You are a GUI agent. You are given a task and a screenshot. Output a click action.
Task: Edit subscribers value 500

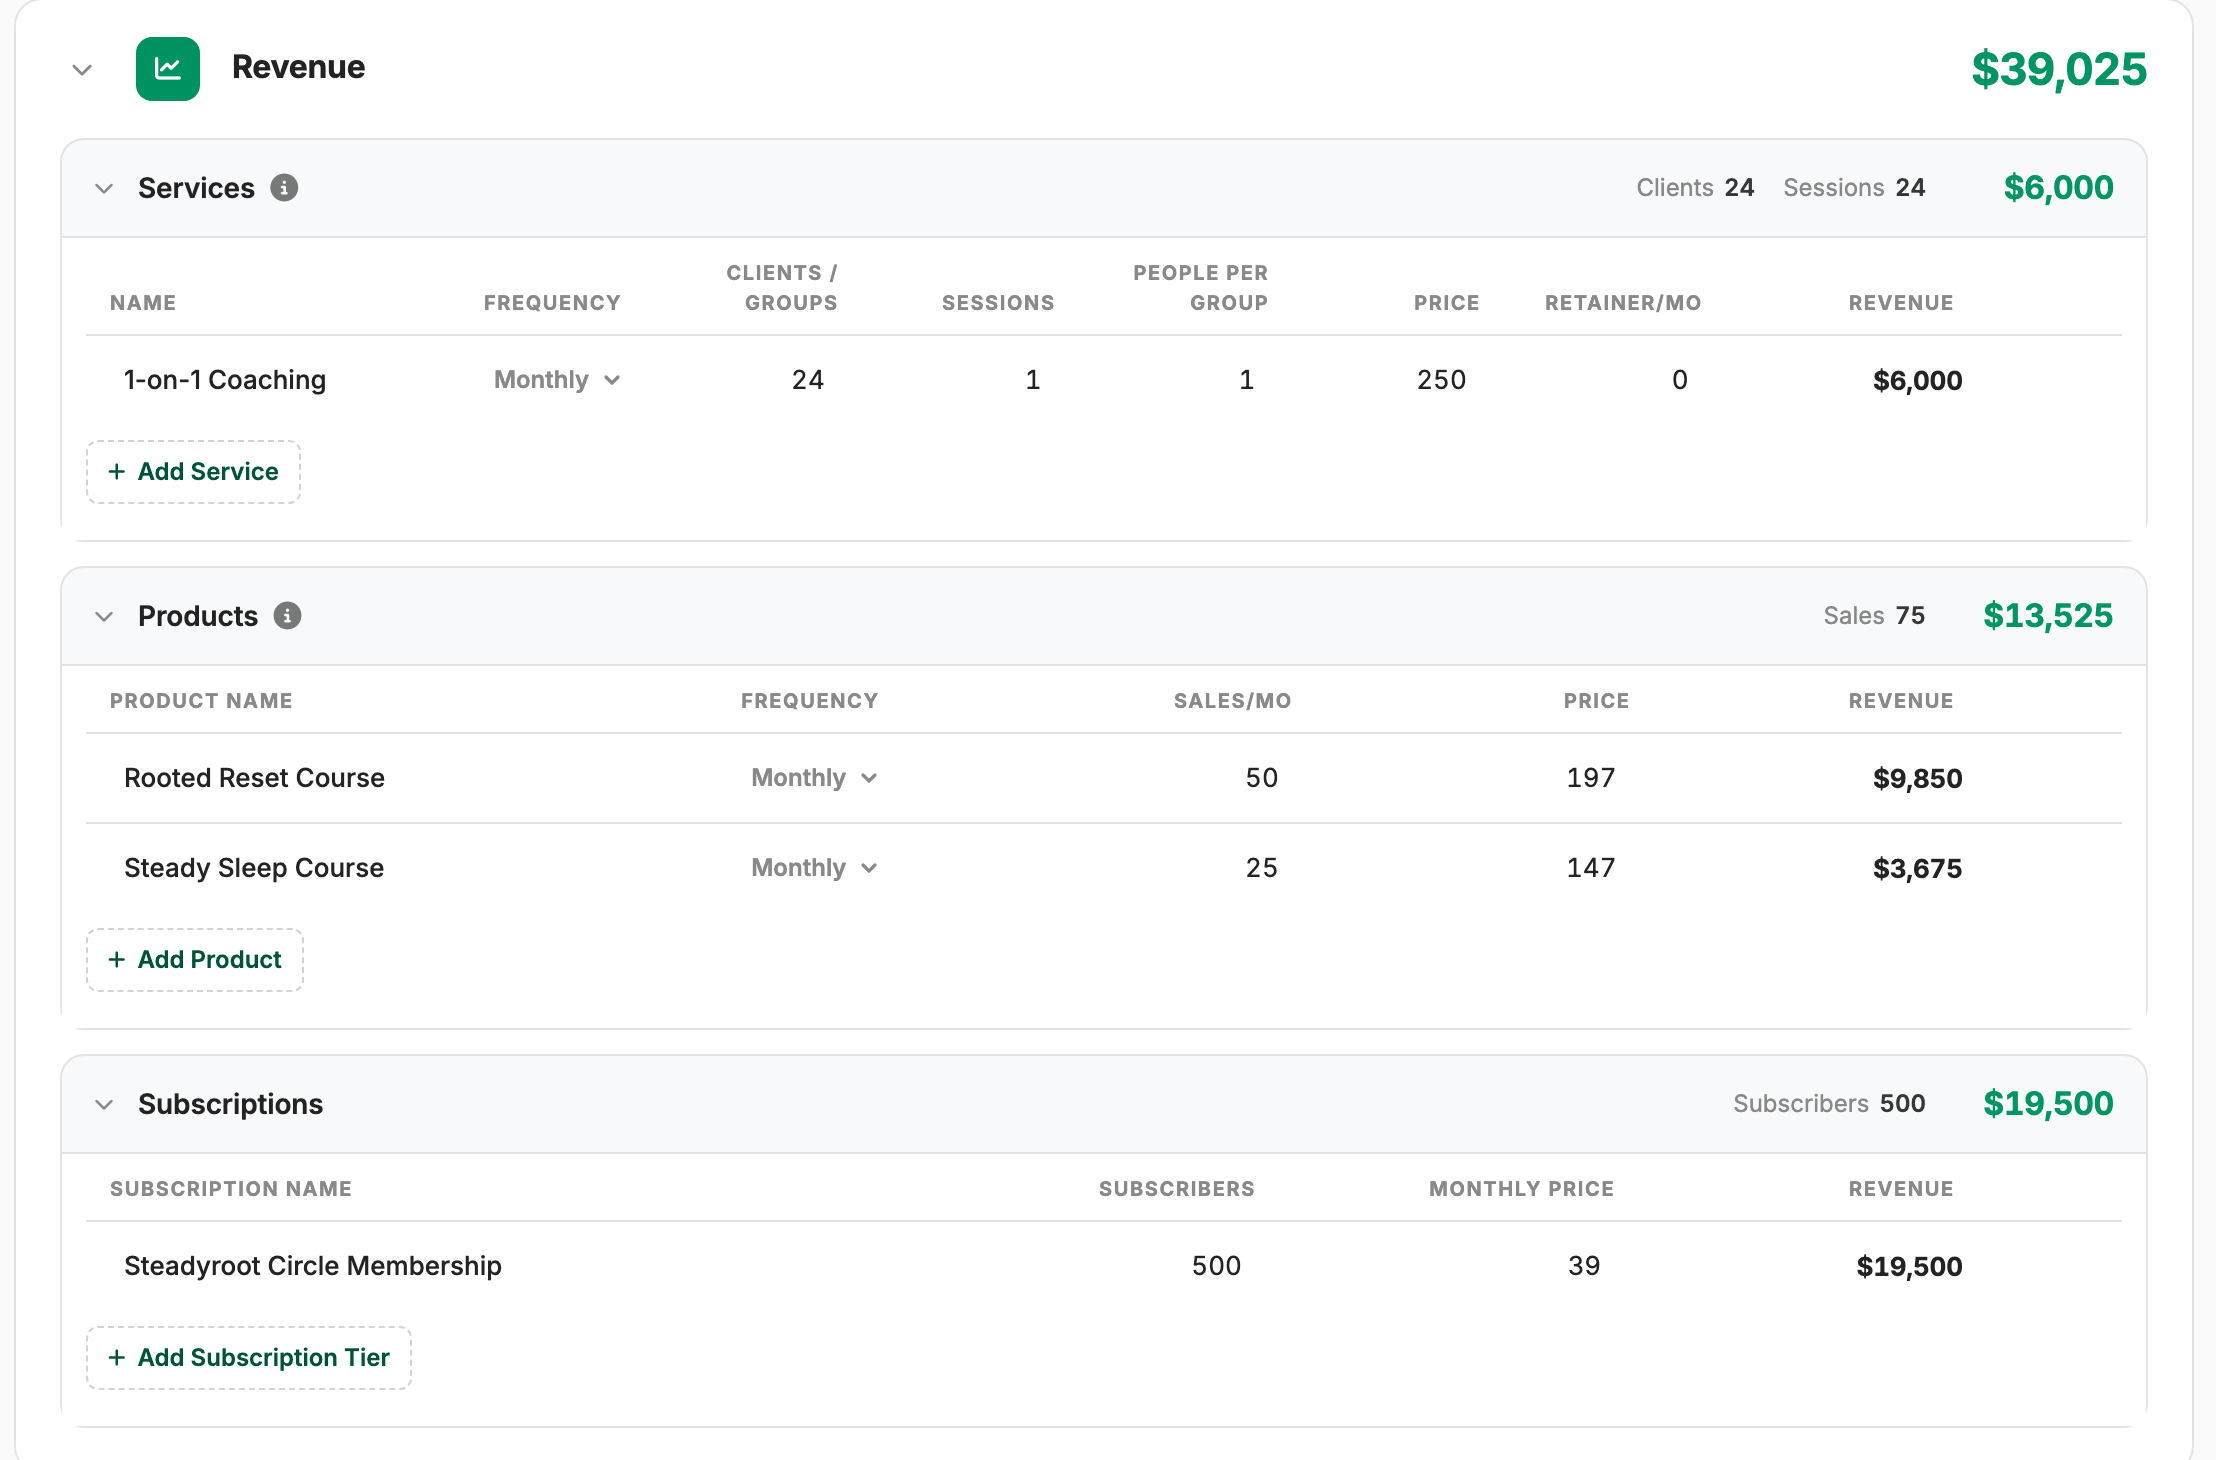coord(1216,1266)
